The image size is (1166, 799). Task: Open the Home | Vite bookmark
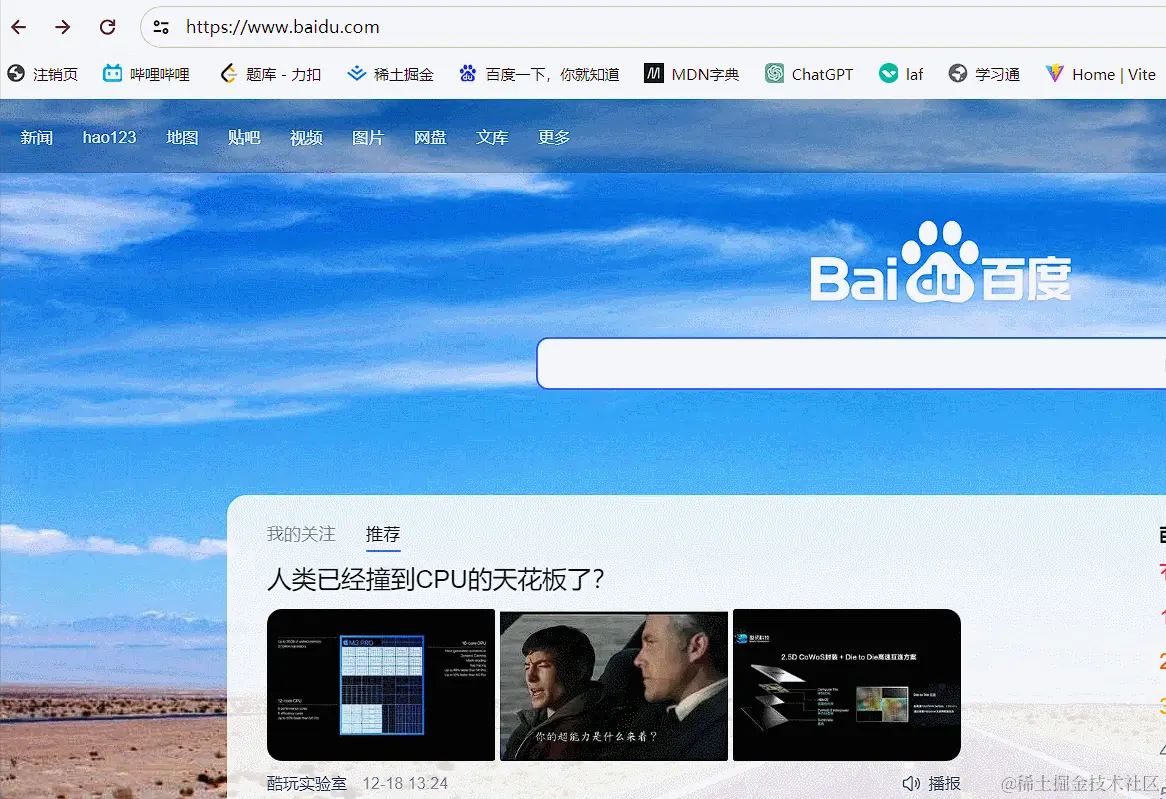[1101, 74]
